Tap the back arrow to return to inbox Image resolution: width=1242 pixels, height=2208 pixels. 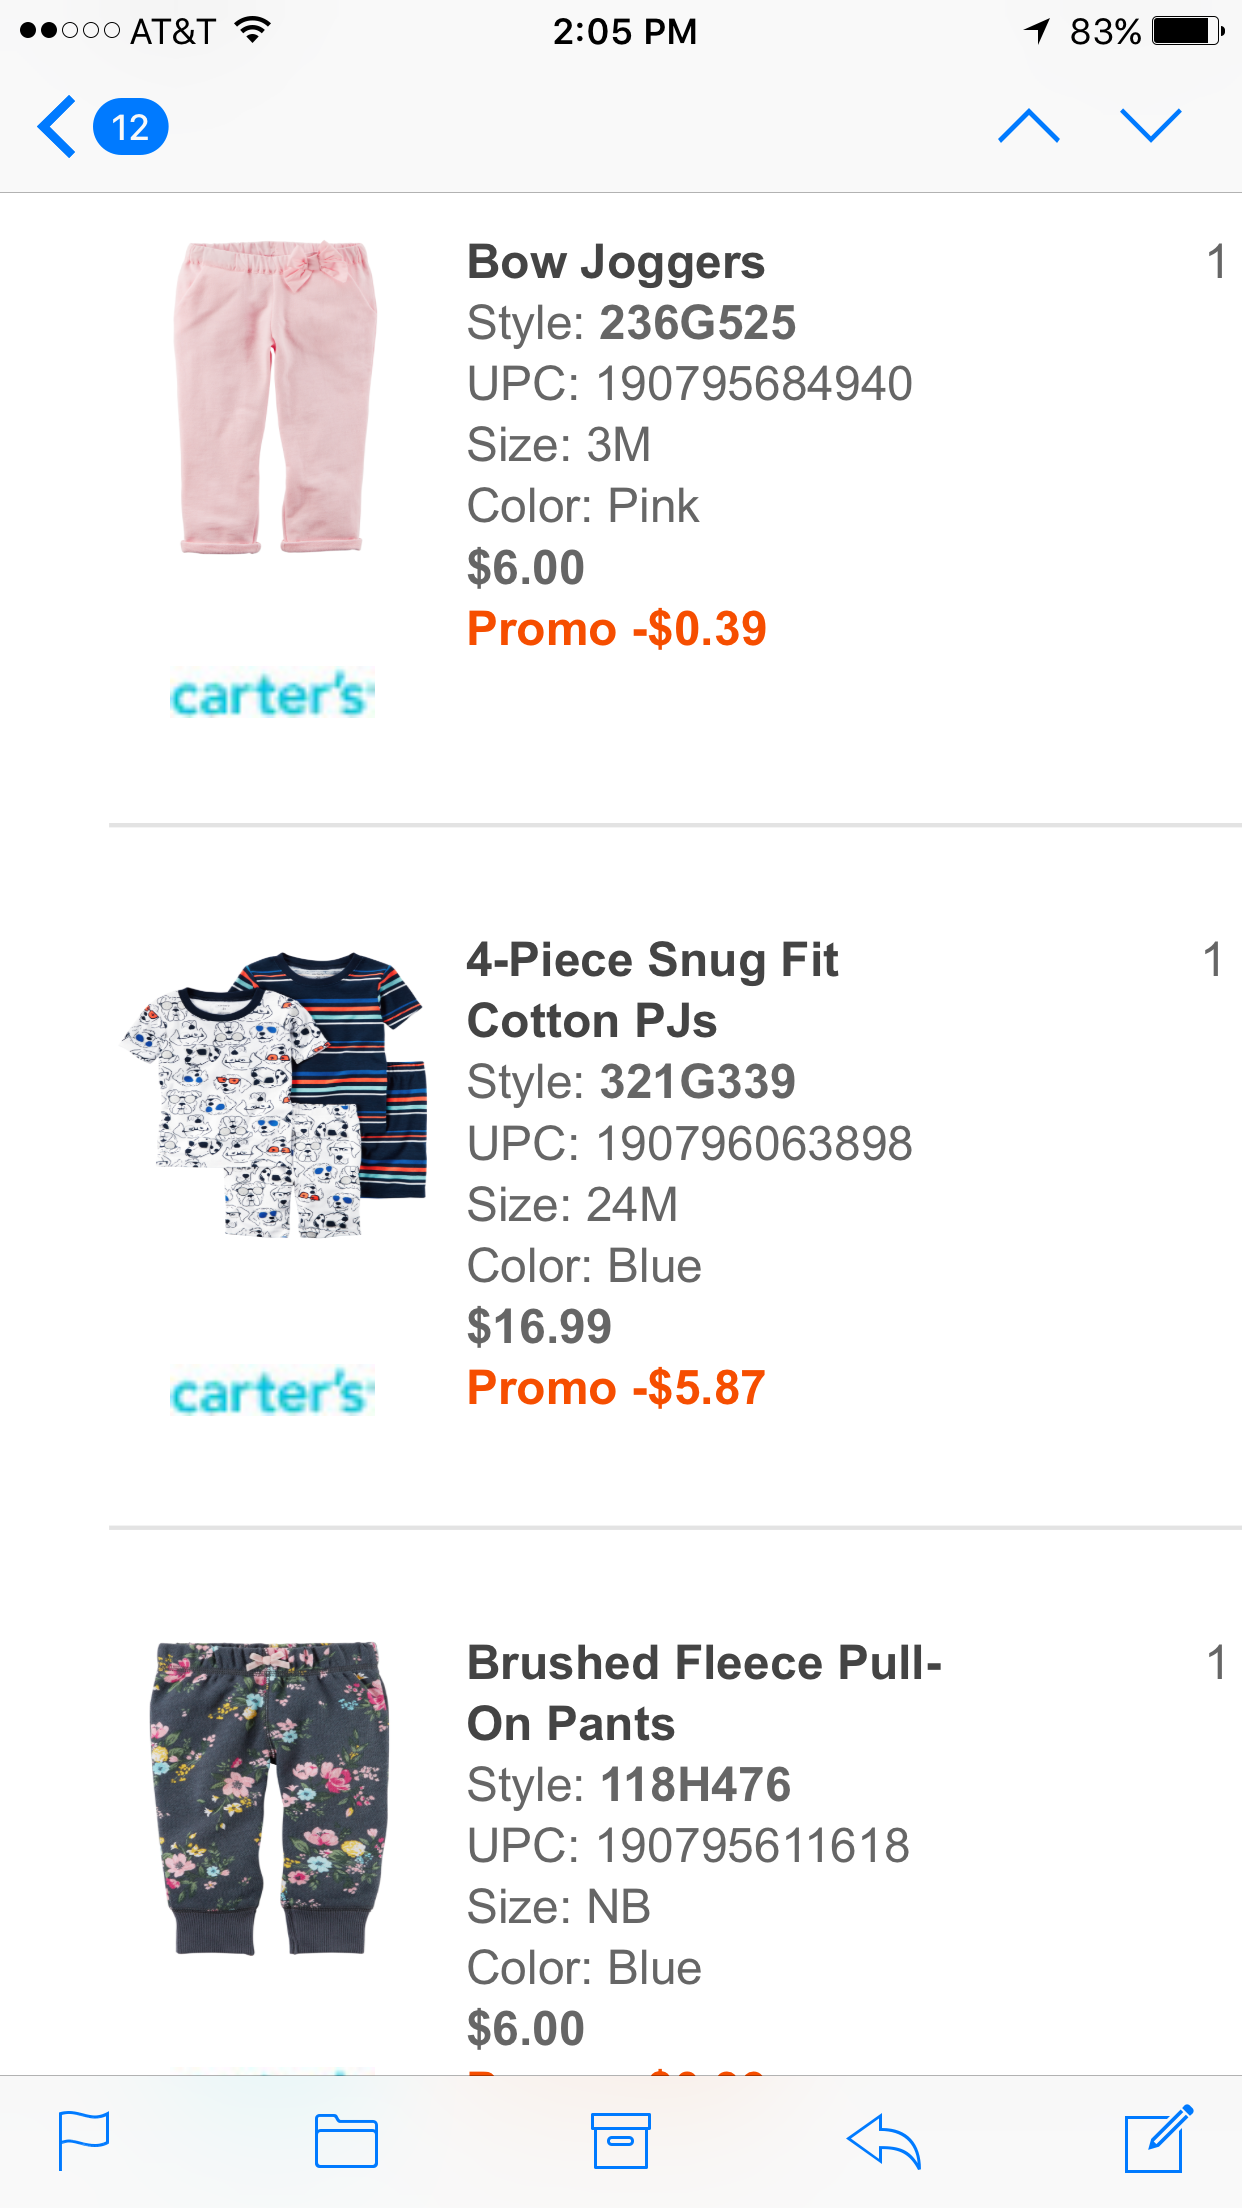pos(58,127)
